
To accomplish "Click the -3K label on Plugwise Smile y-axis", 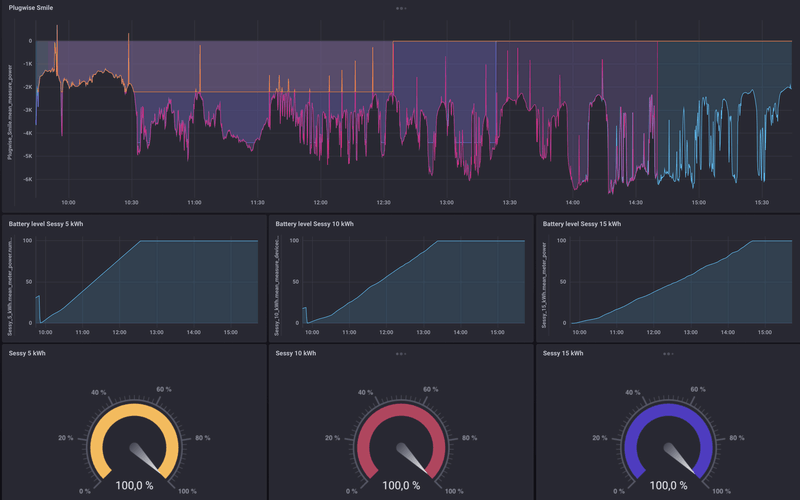I will [27, 110].
